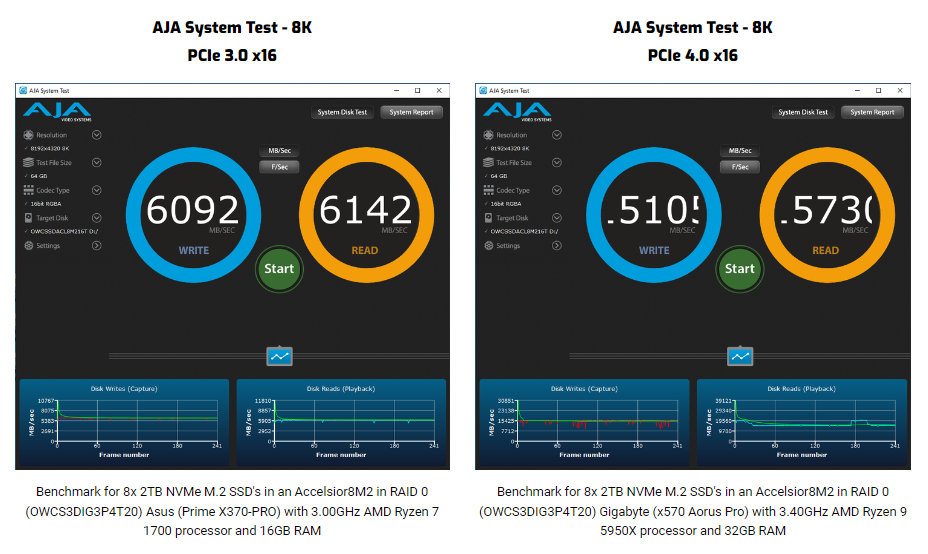Open System Disk Test in PCIe 4.0 window
Screen dimensions: 928x554
[x=803, y=112]
